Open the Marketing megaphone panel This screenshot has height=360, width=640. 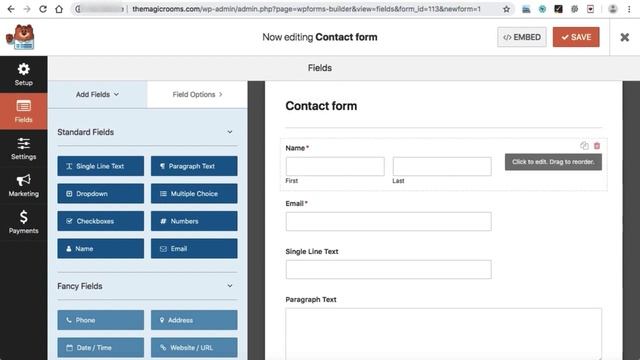tap(24, 185)
